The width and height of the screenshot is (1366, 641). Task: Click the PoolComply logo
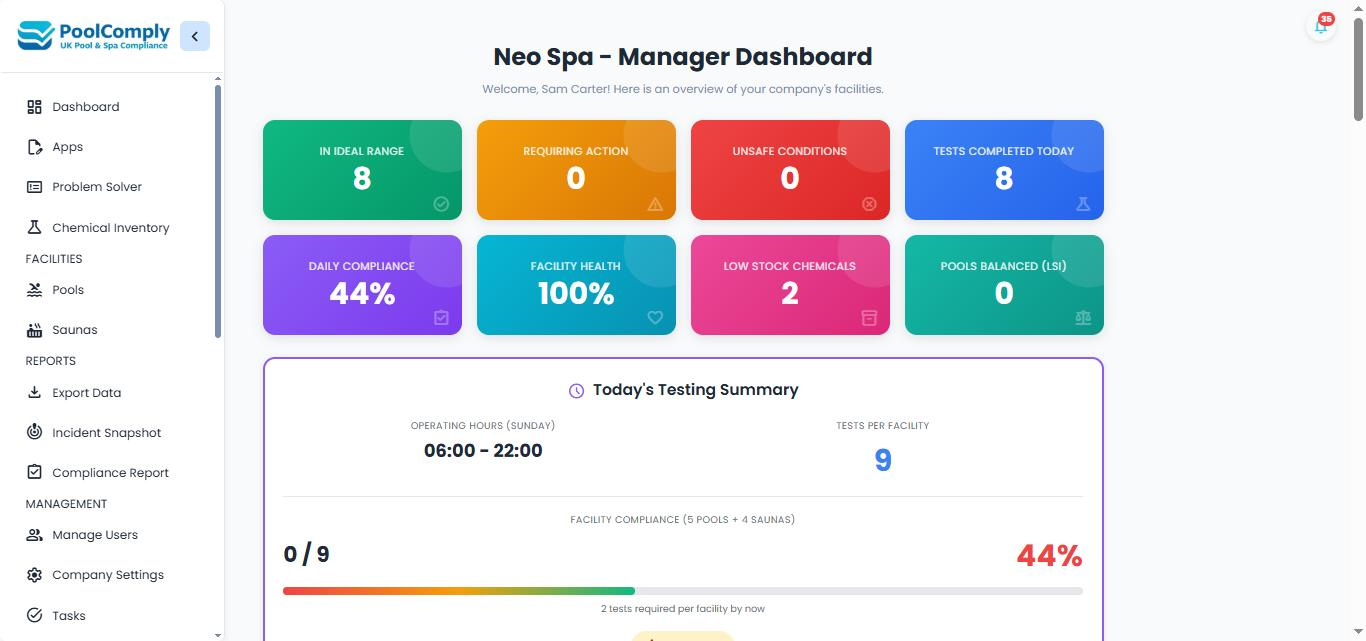pos(94,36)
